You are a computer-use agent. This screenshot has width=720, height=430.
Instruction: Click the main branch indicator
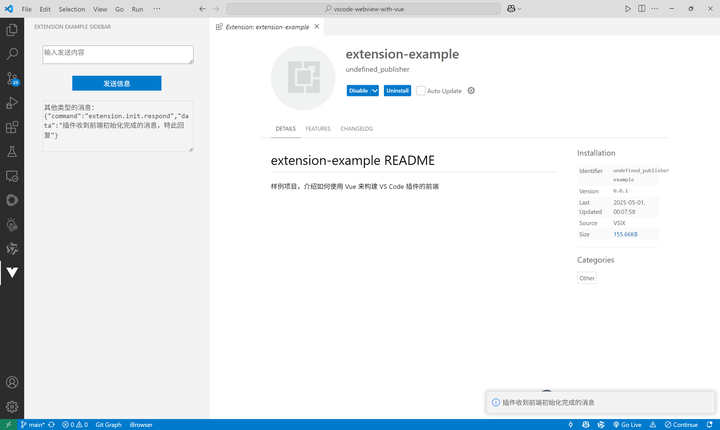click(x=33, y=424)
